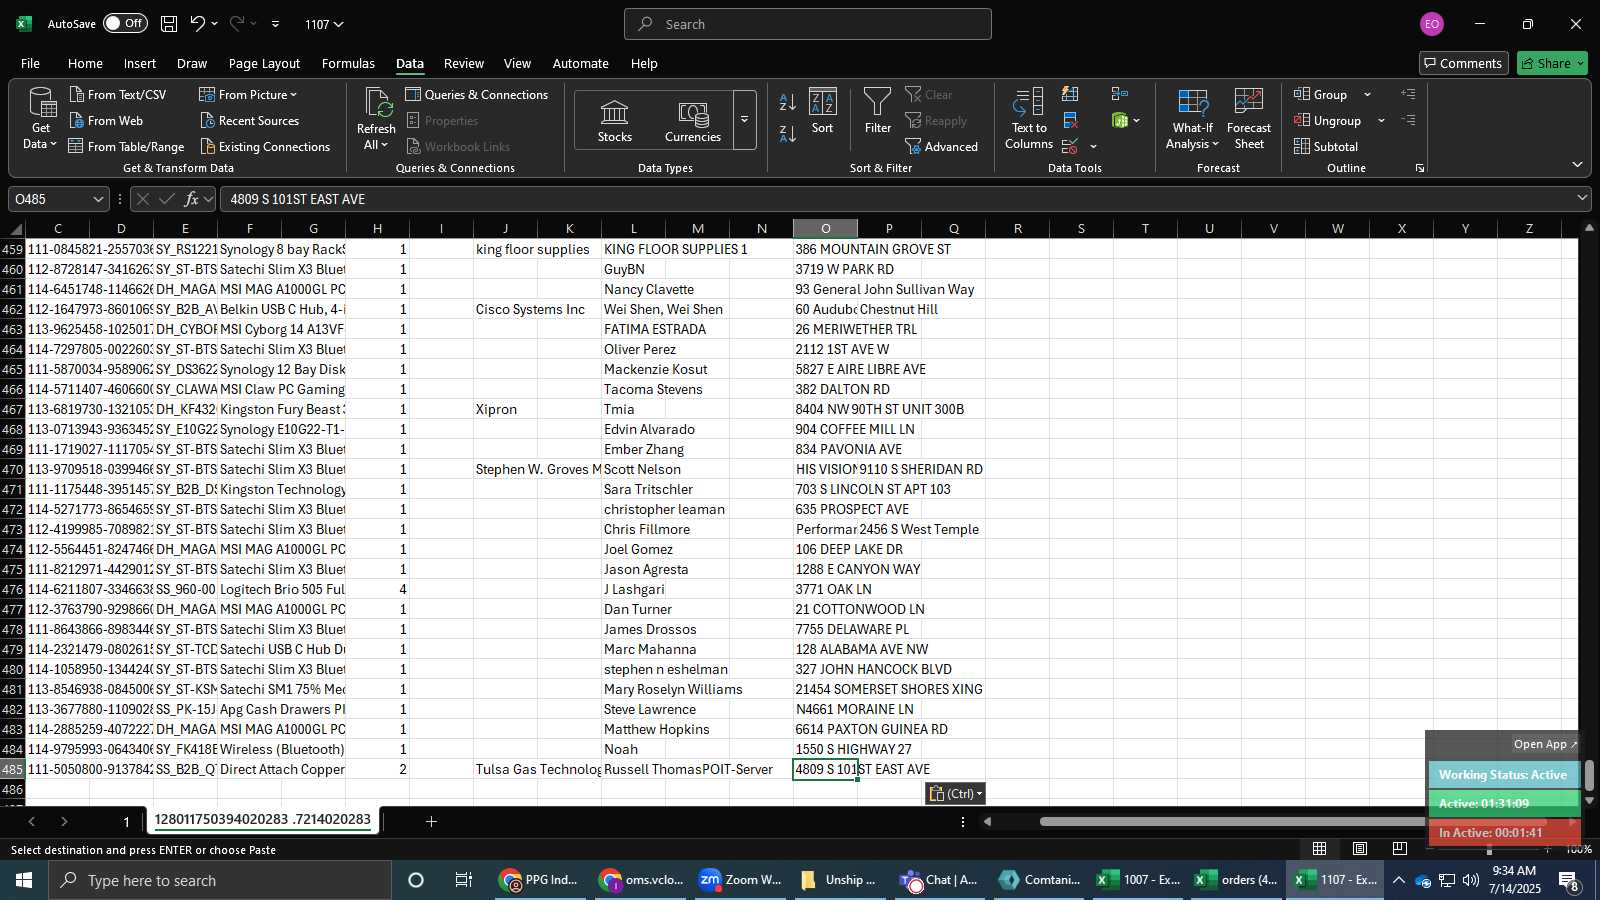Expand the Data Validation dropdown arrow

click(1094, 147)
